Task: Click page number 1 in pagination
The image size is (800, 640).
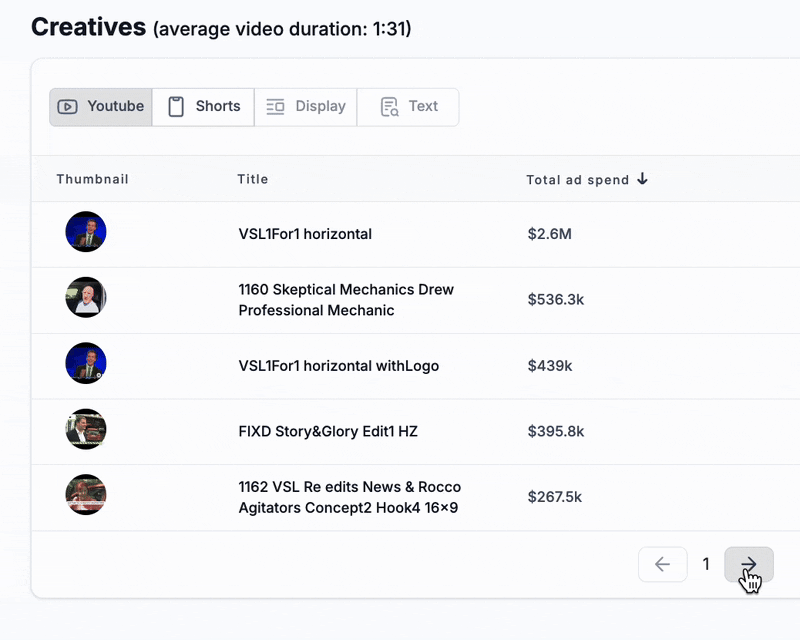Action: coord(706,564)
